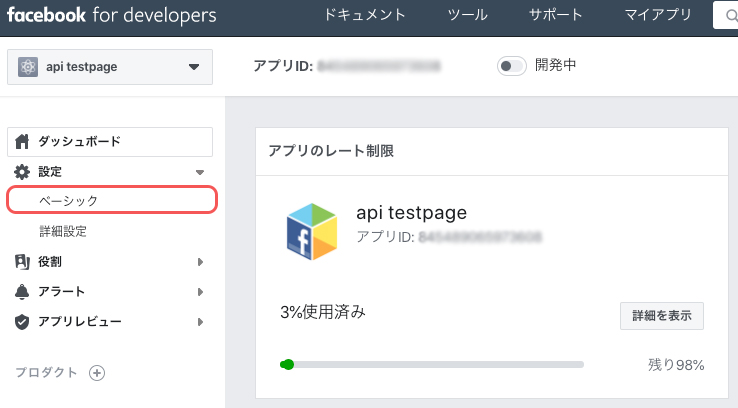
Task: Click the plus icon beside プロダクト
Action: (97, 373)
